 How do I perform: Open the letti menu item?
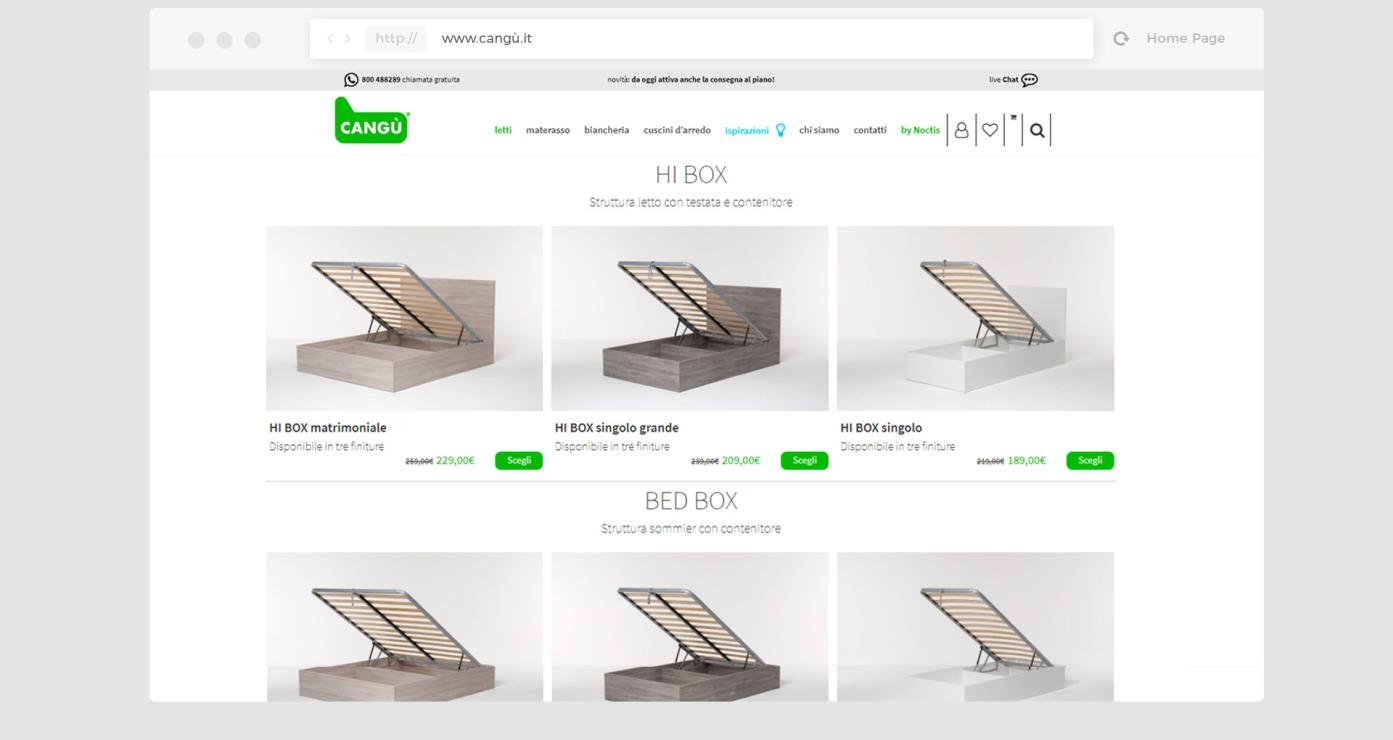(x=503, y=130)
